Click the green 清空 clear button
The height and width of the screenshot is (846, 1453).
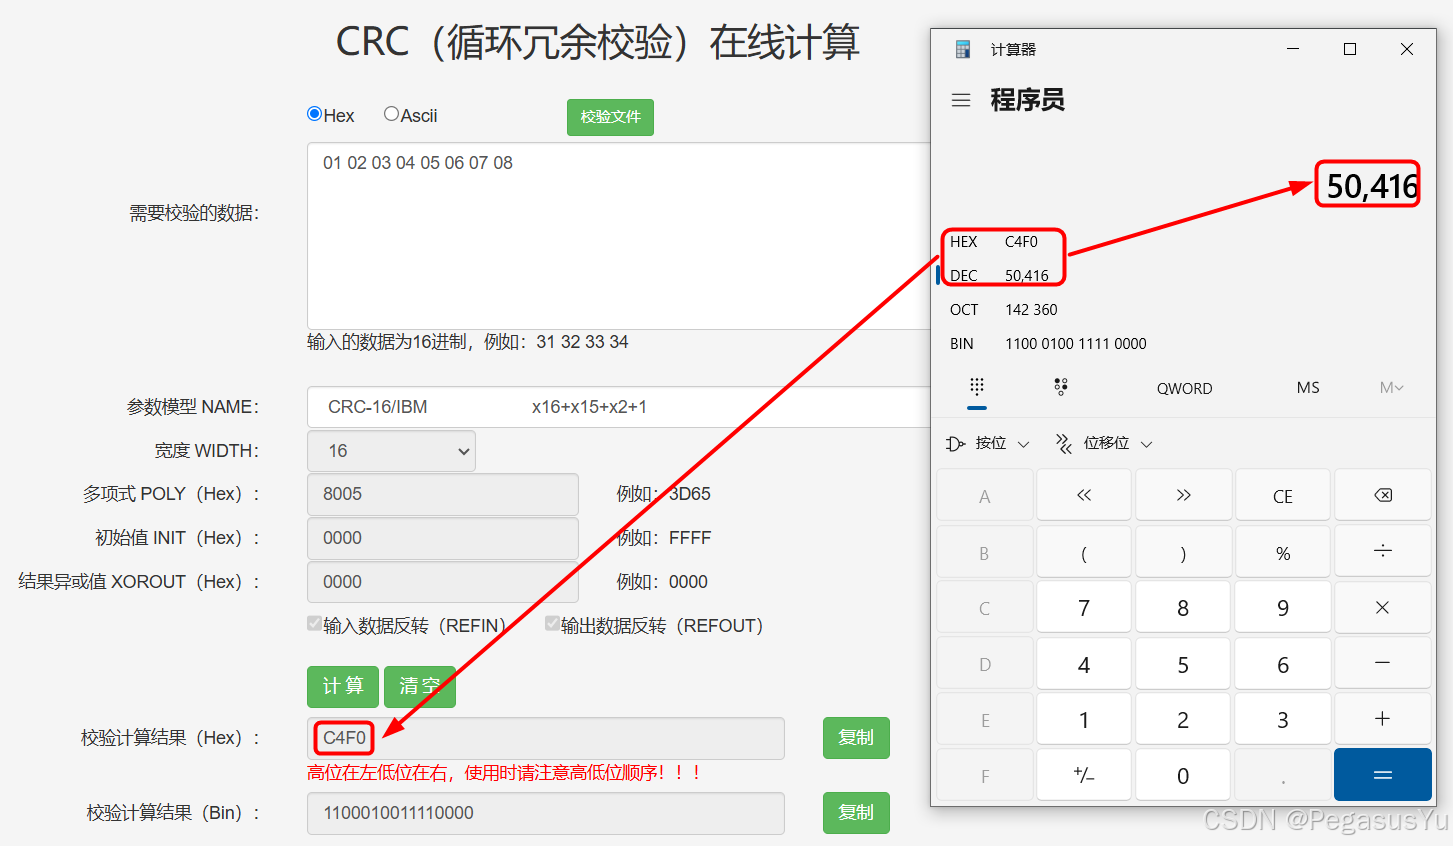point(420,686)
